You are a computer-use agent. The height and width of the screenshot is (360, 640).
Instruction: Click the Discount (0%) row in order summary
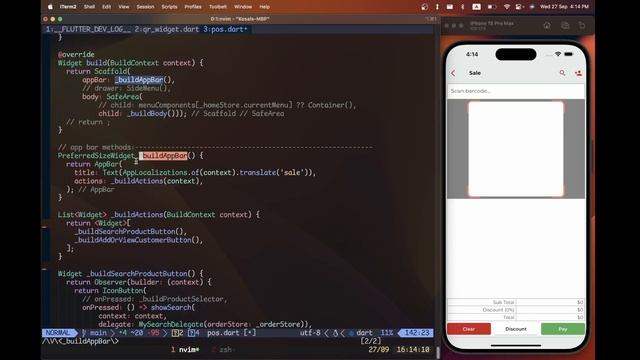pos(516,310)
